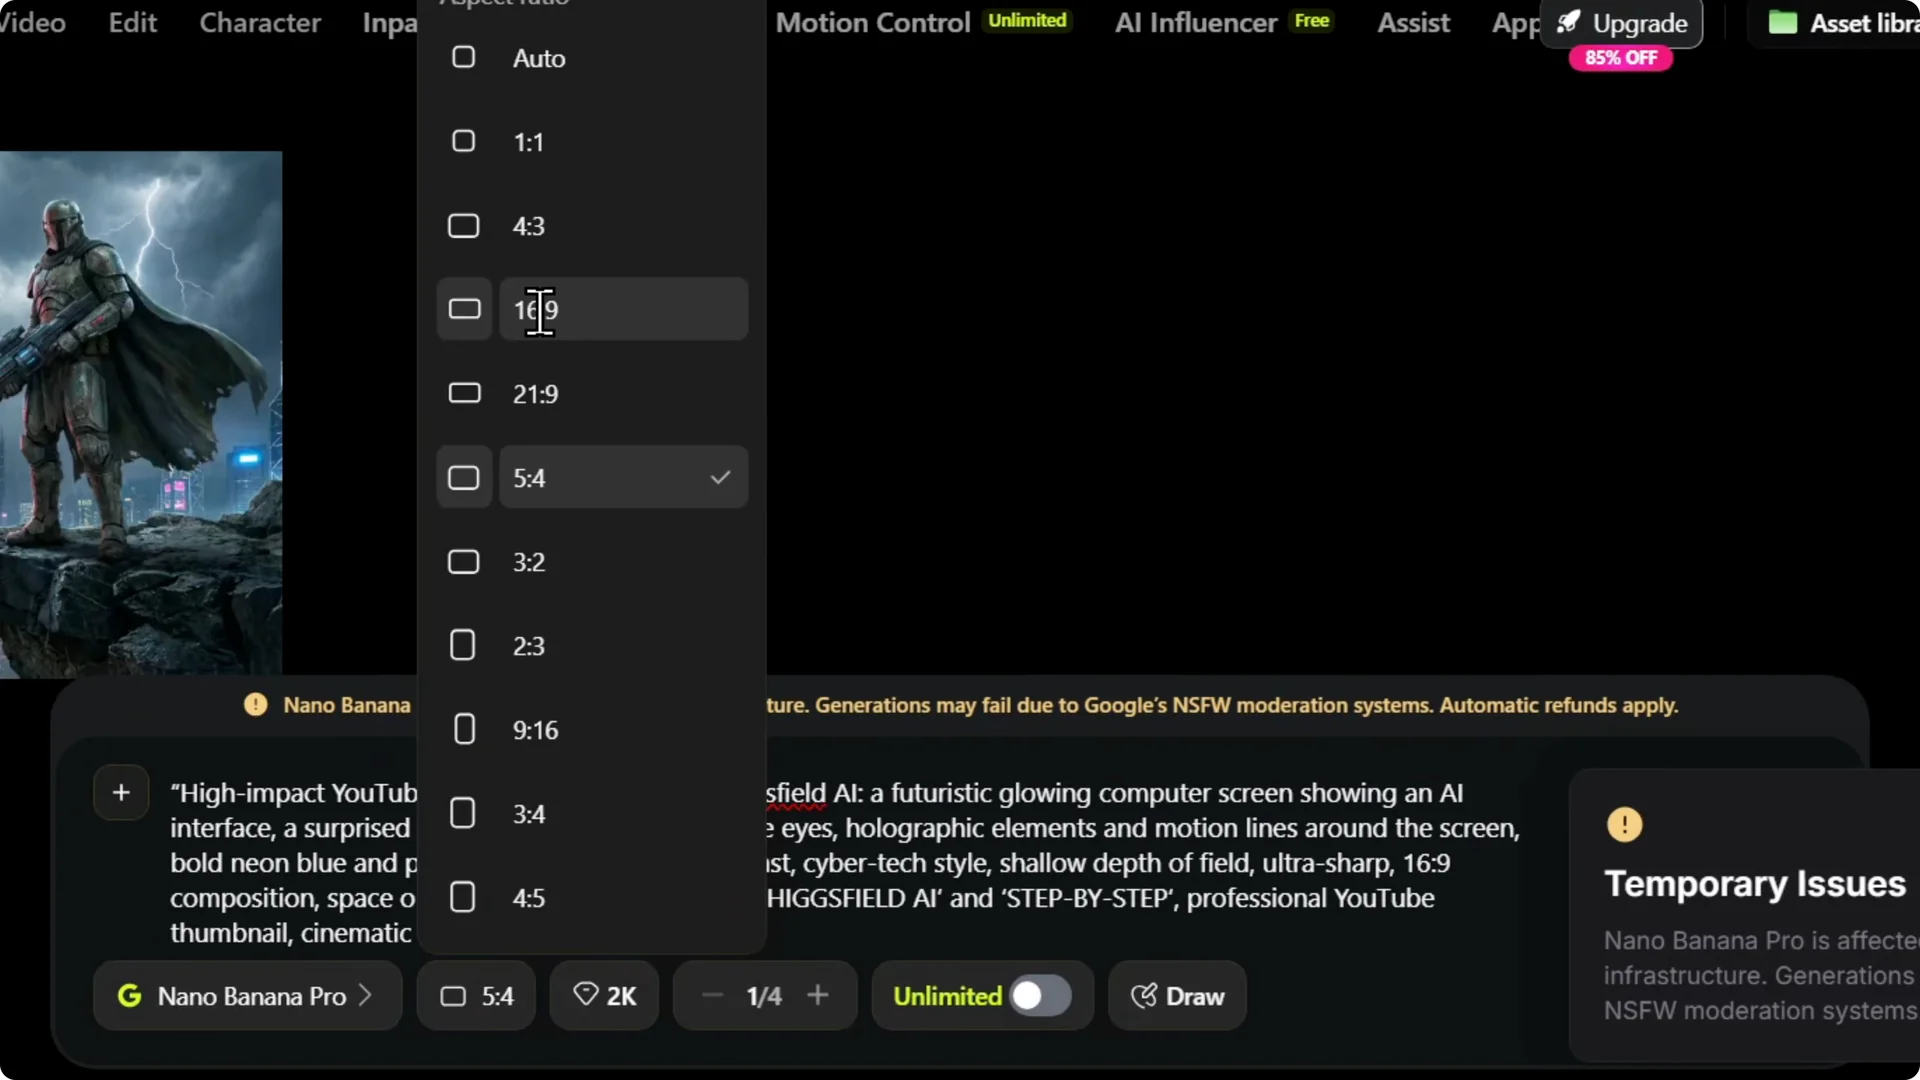Click the plus icon to add an image

[120, 792]
